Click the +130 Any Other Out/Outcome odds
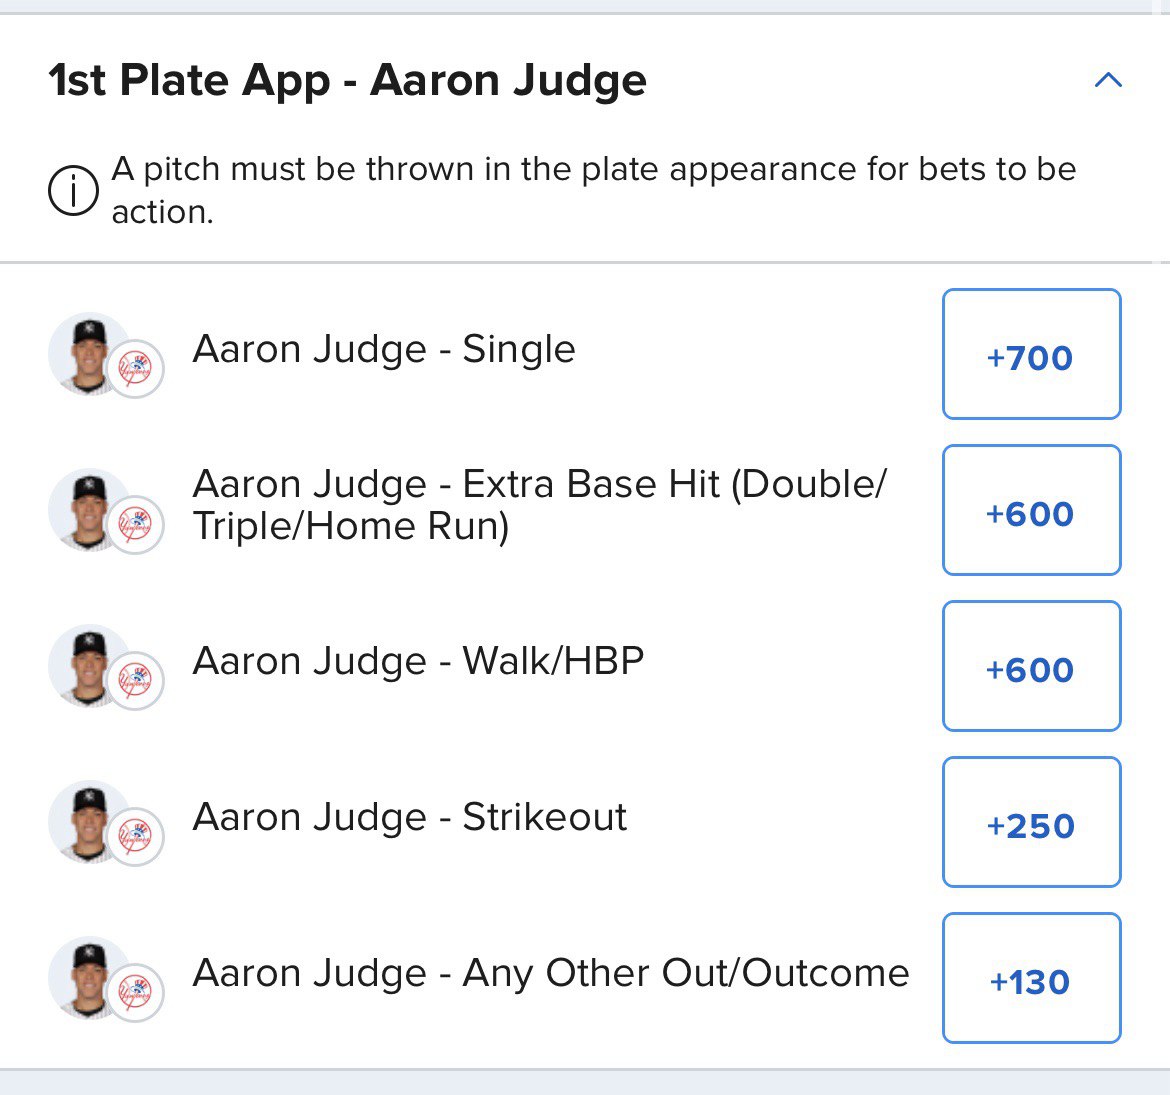1170x1095 pixels. tap(1031, 979)
